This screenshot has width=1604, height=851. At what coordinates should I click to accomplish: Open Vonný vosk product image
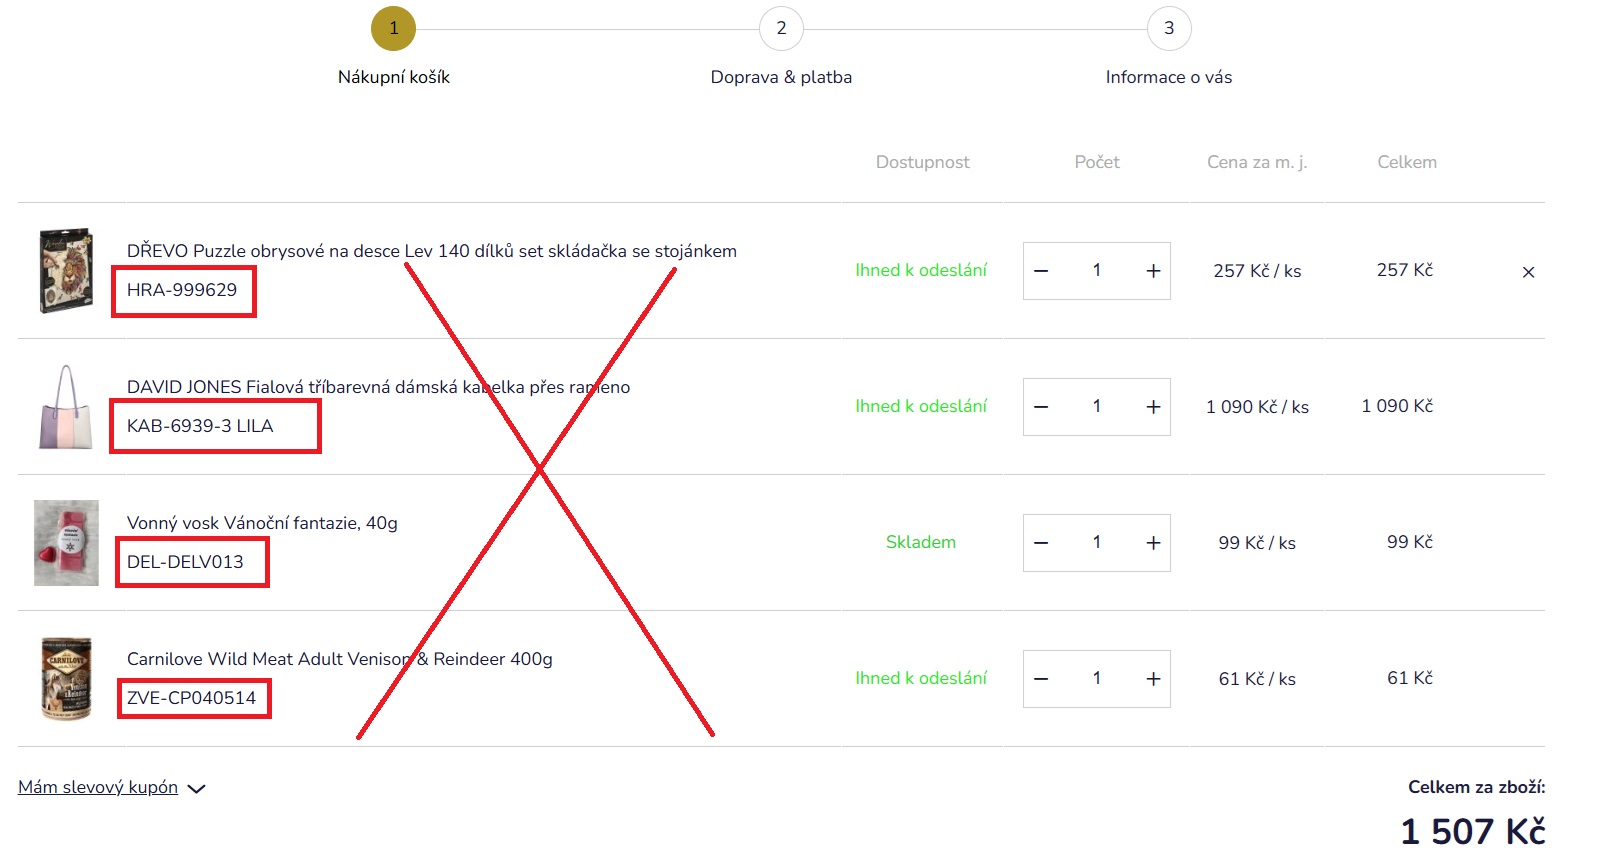coord(66,543)
